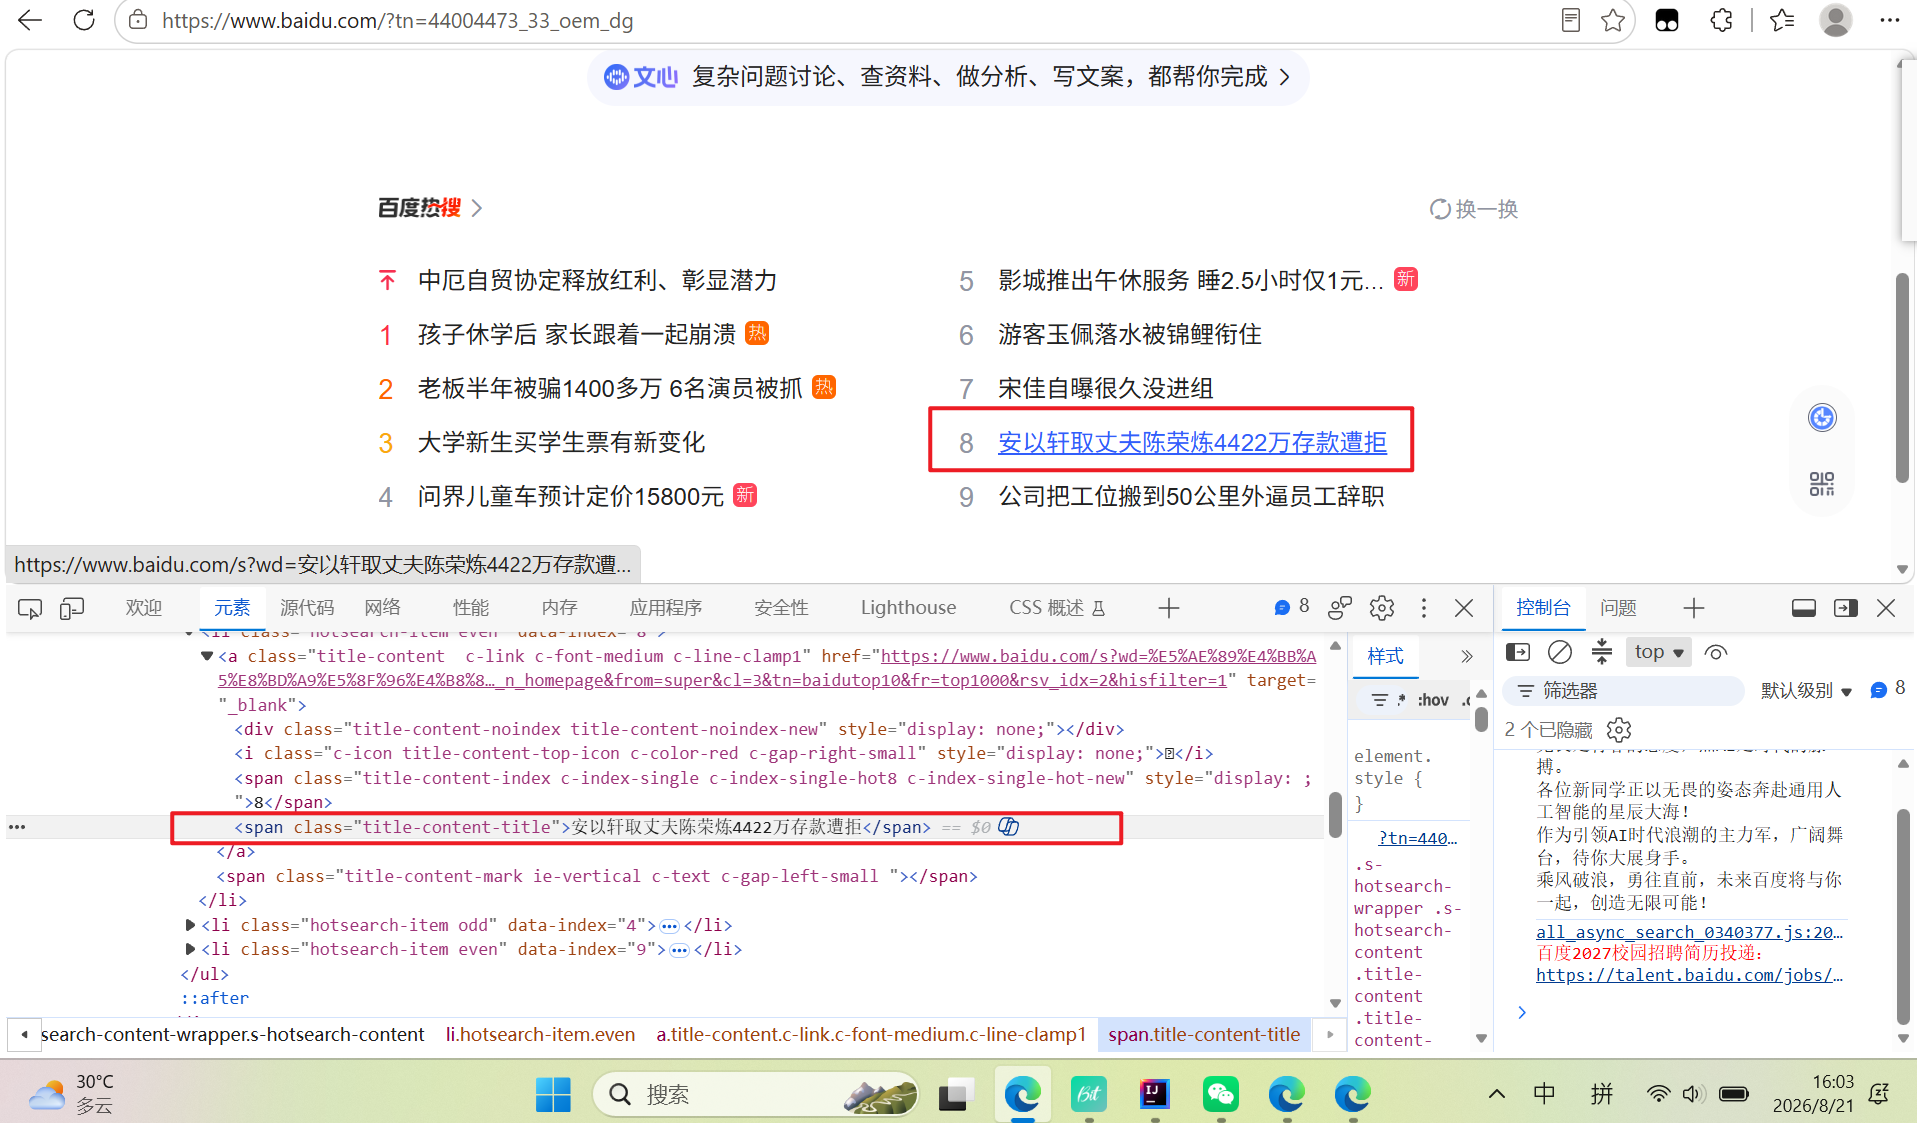This screenshot has width=1917, height=1123.
Task: Open the 性能 tab
Action: [471, 608]
